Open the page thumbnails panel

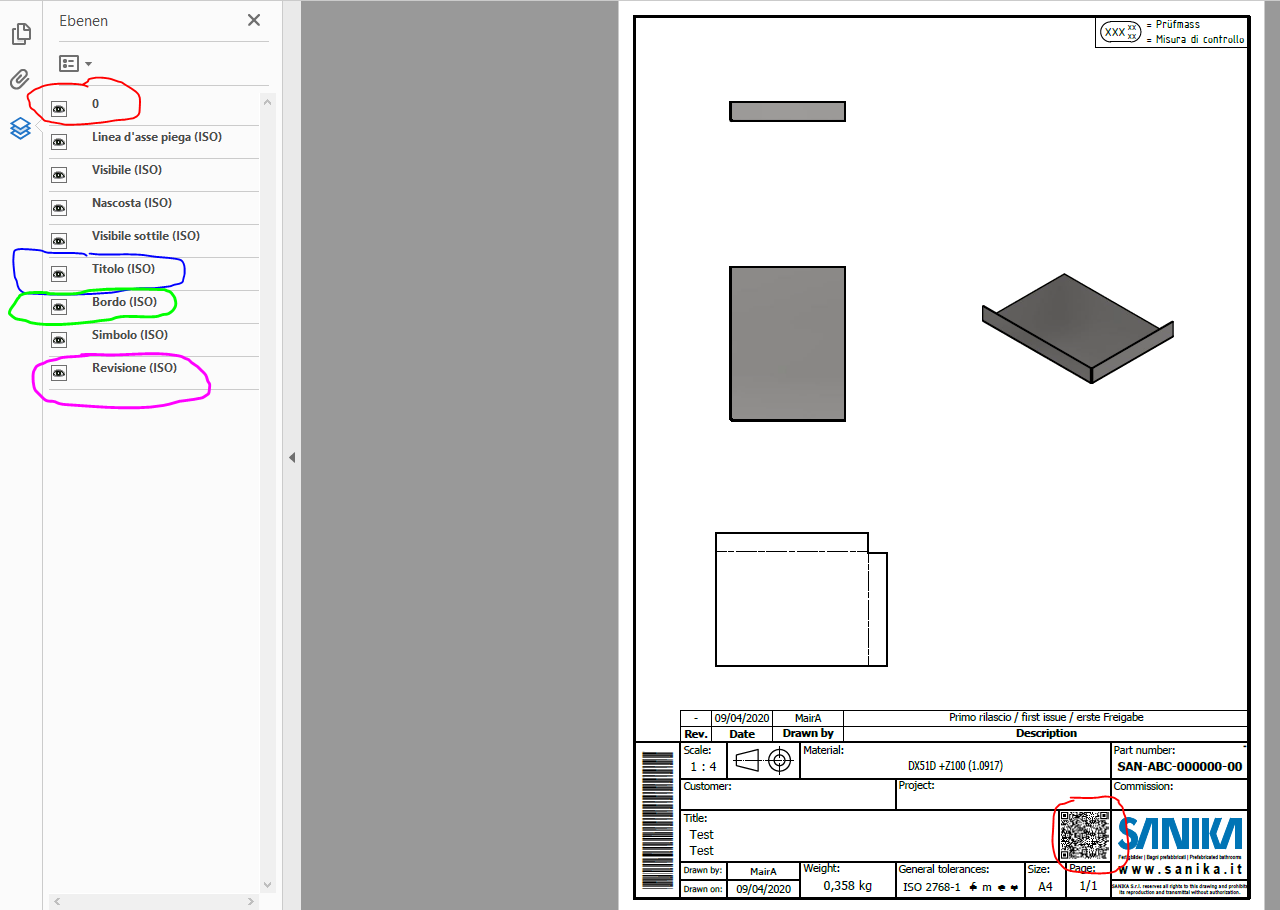click(x=20, y=33)
